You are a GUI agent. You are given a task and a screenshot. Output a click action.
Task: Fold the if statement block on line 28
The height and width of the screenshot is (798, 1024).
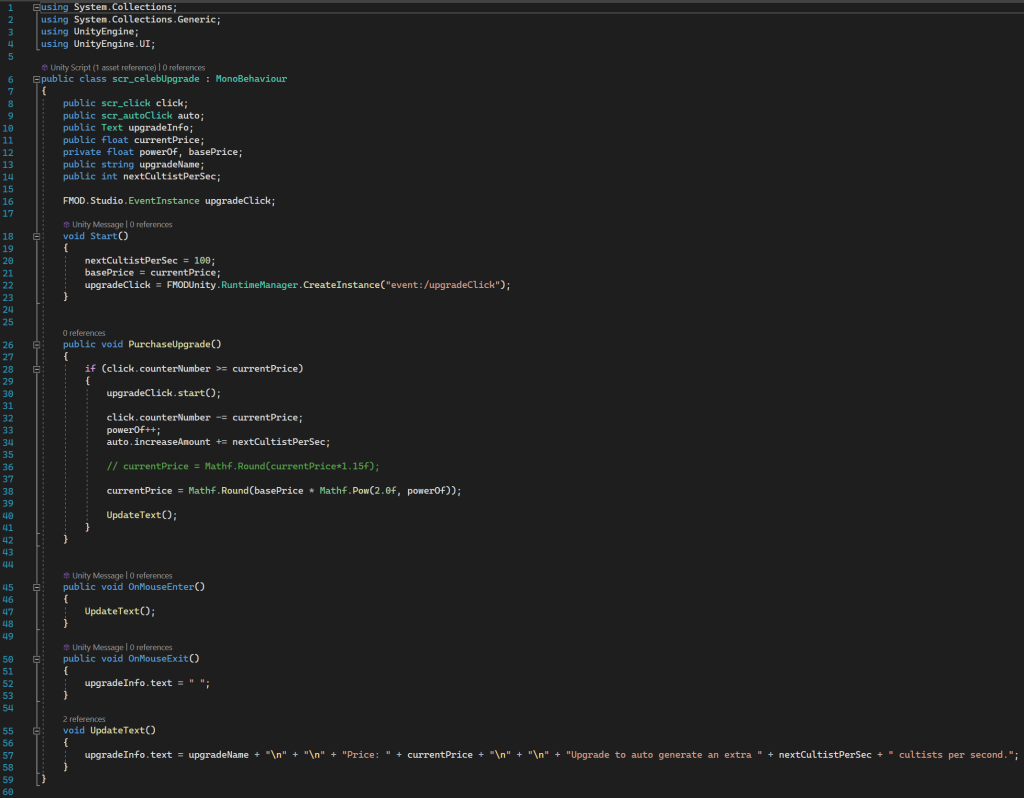coord(37,369)
